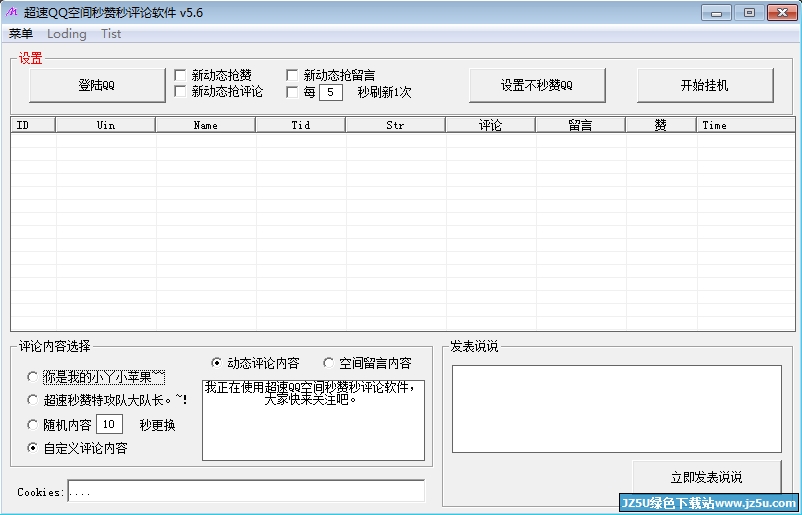Click the custom comment text box
The height and width of the screenshot is (515, 802).
pos(314,420)
